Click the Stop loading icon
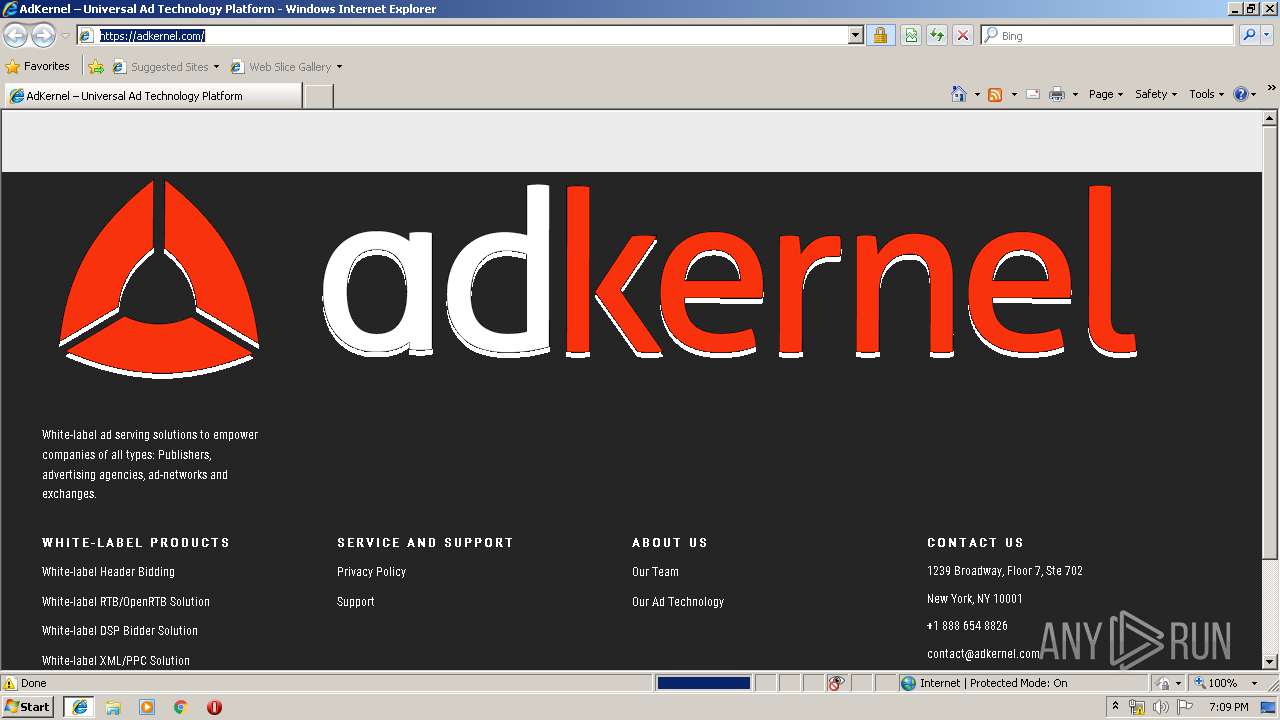1280x720 pixels. point(963,35)
